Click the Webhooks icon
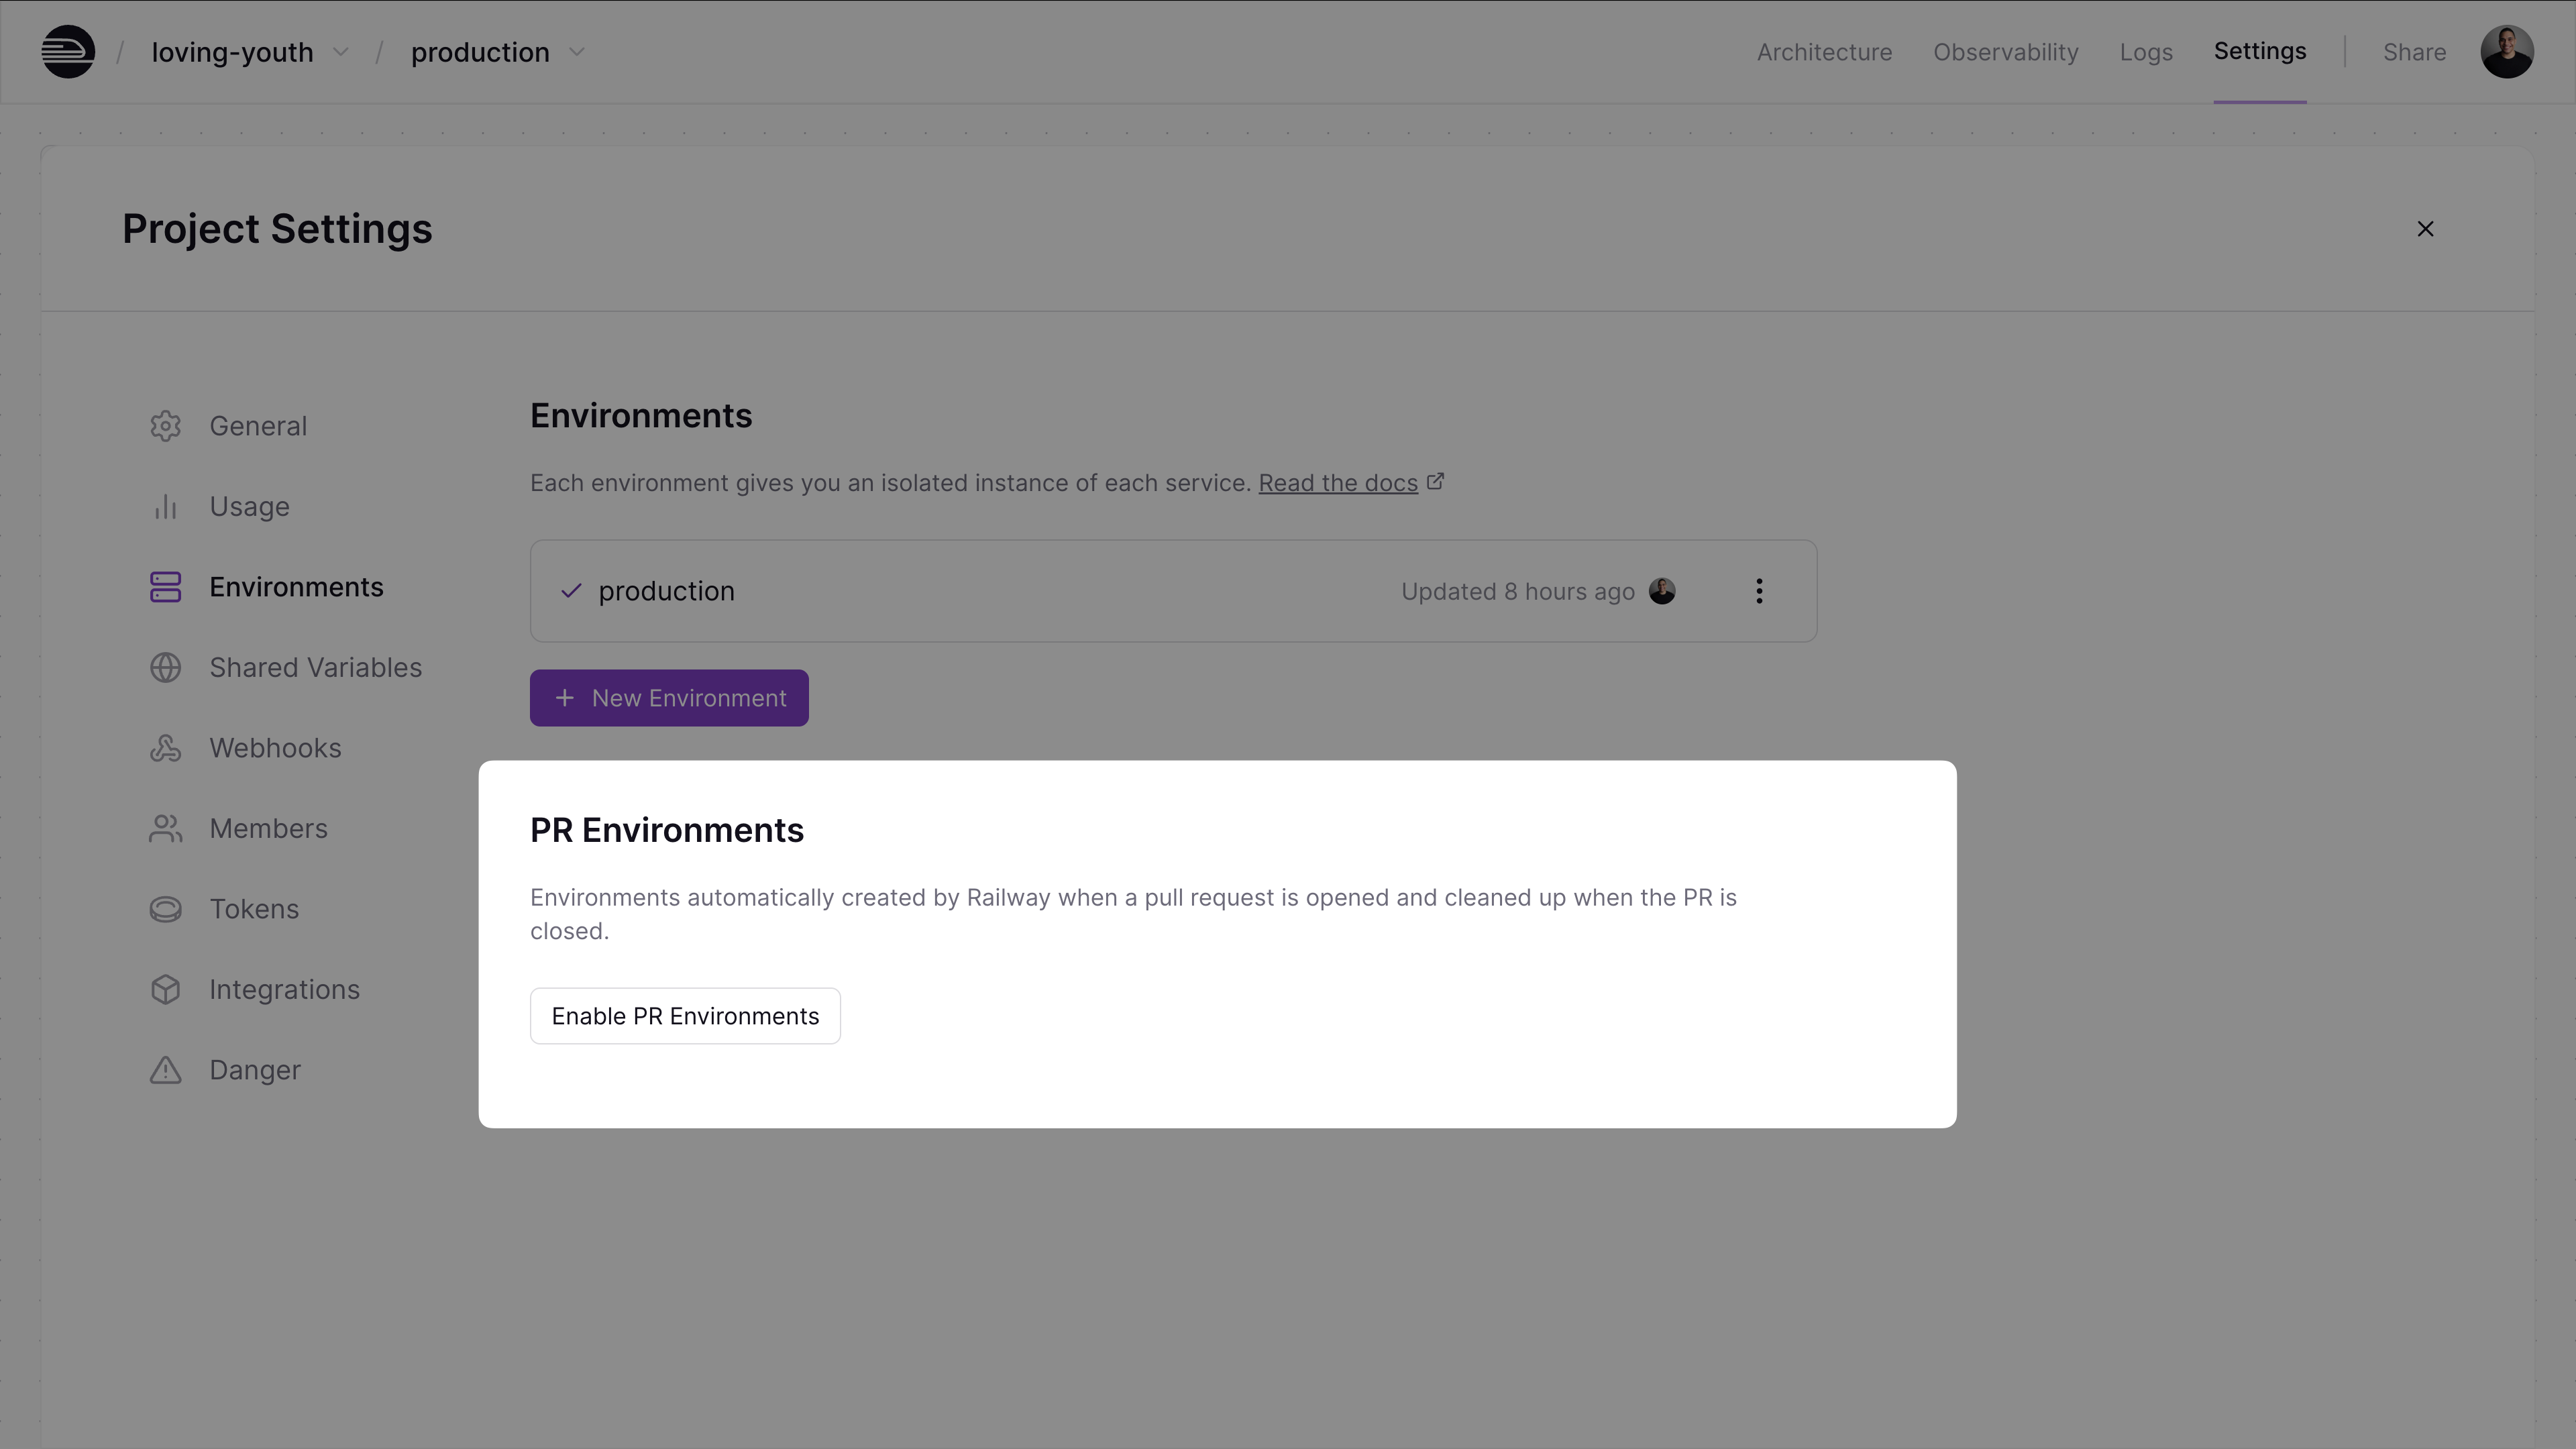 [166, 748]
